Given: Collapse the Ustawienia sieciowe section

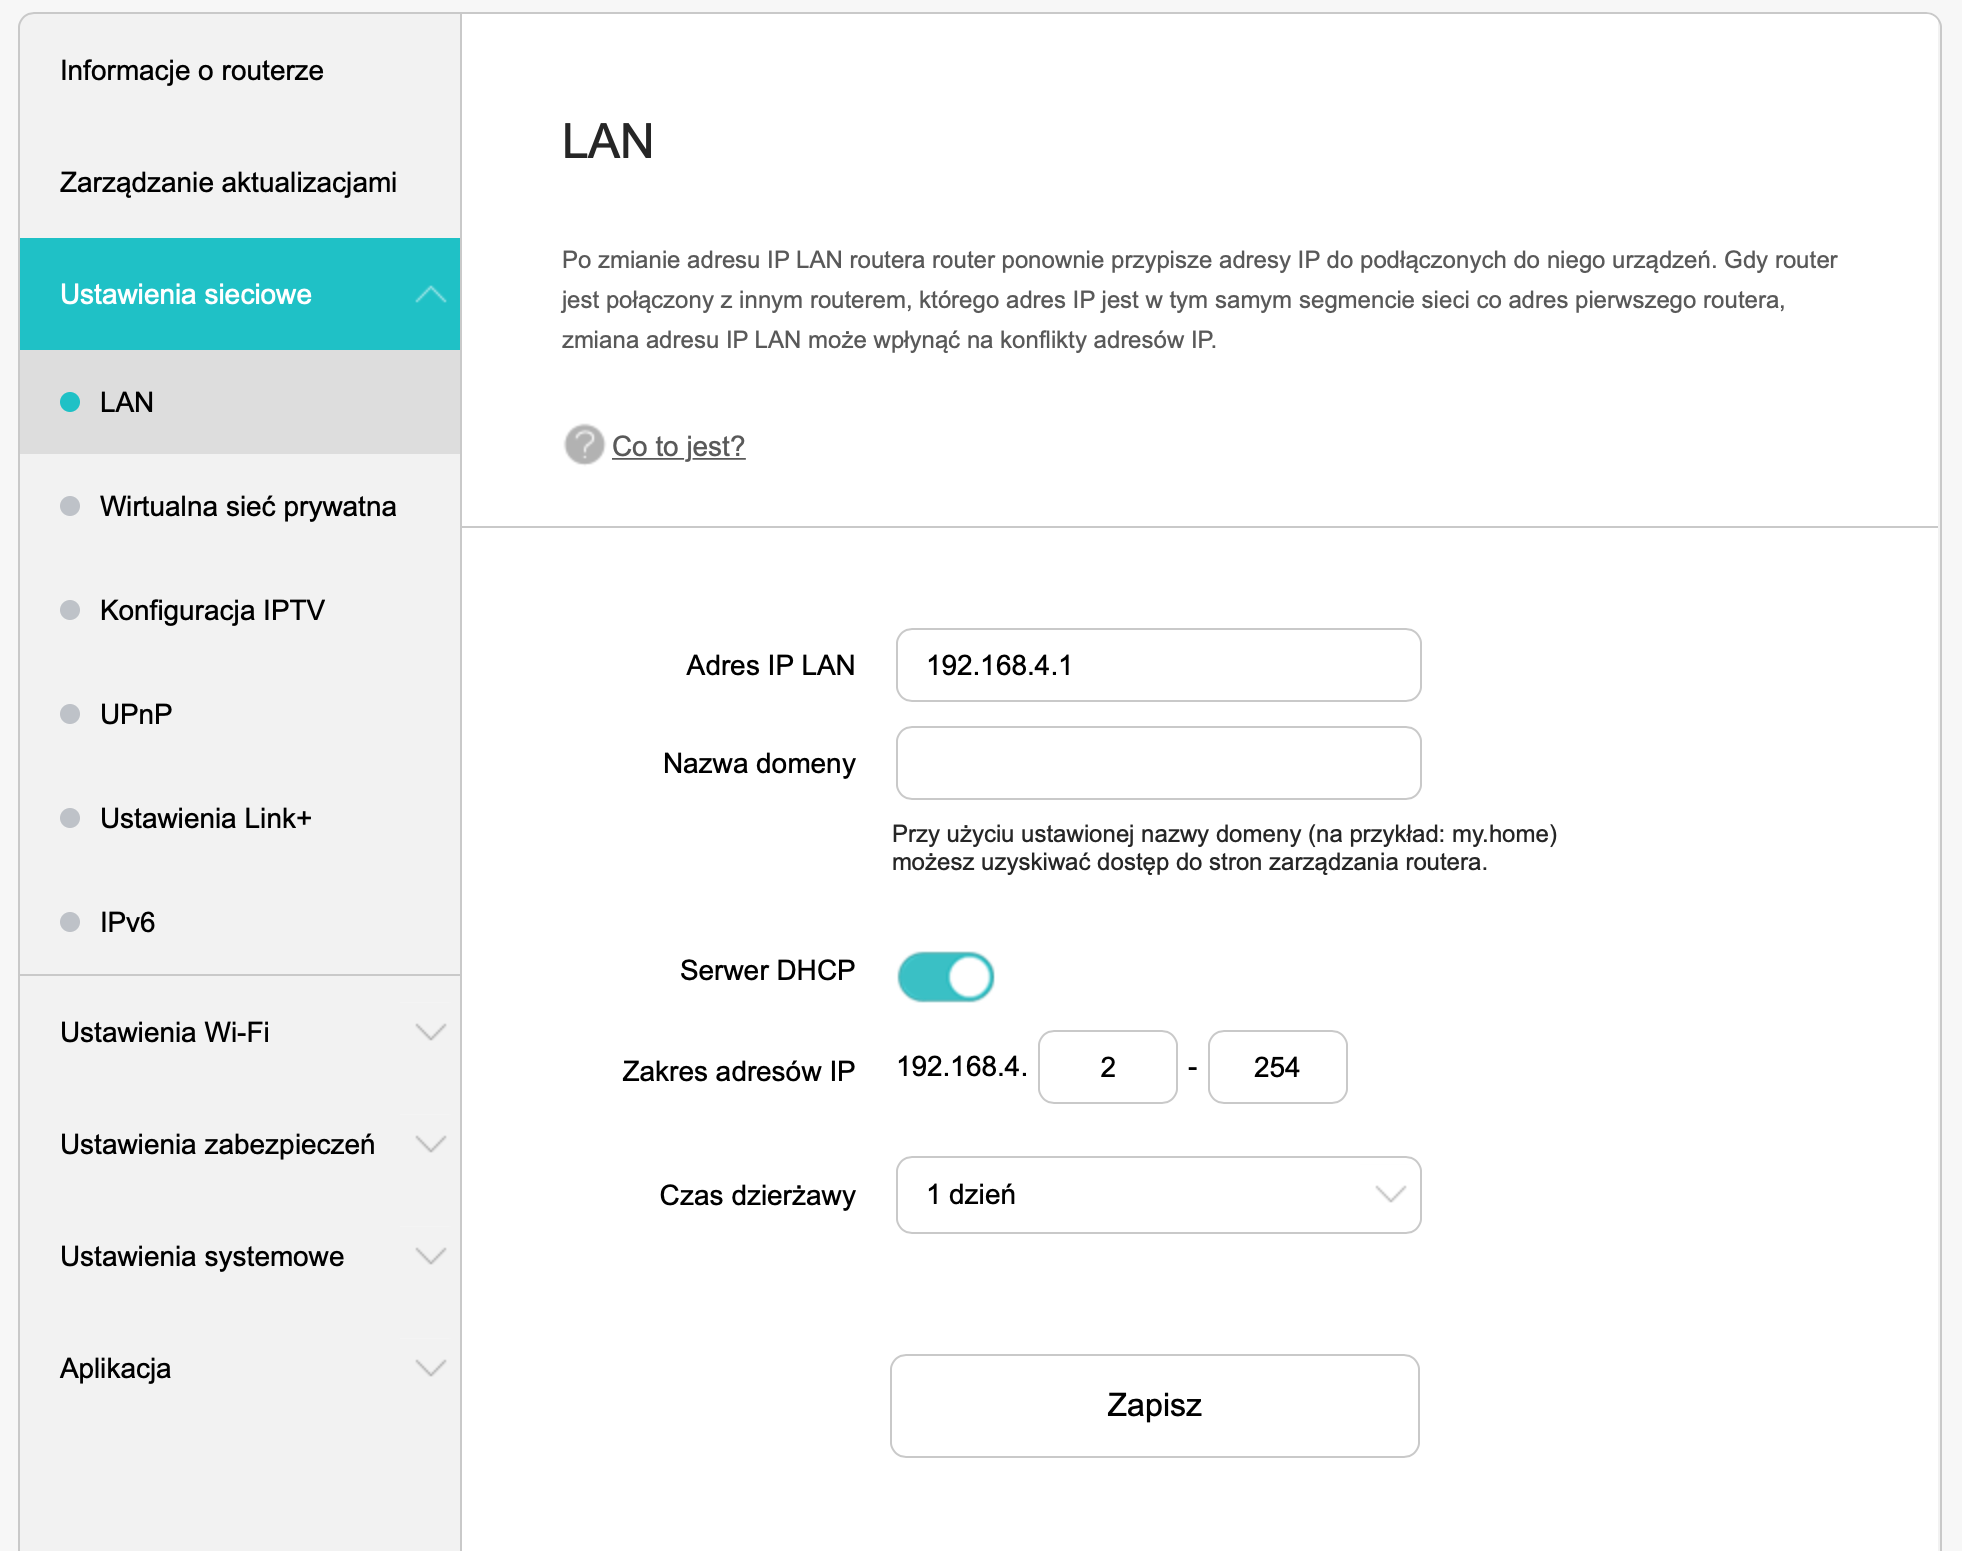Looking at the screenshot, I should coord(430,294).
